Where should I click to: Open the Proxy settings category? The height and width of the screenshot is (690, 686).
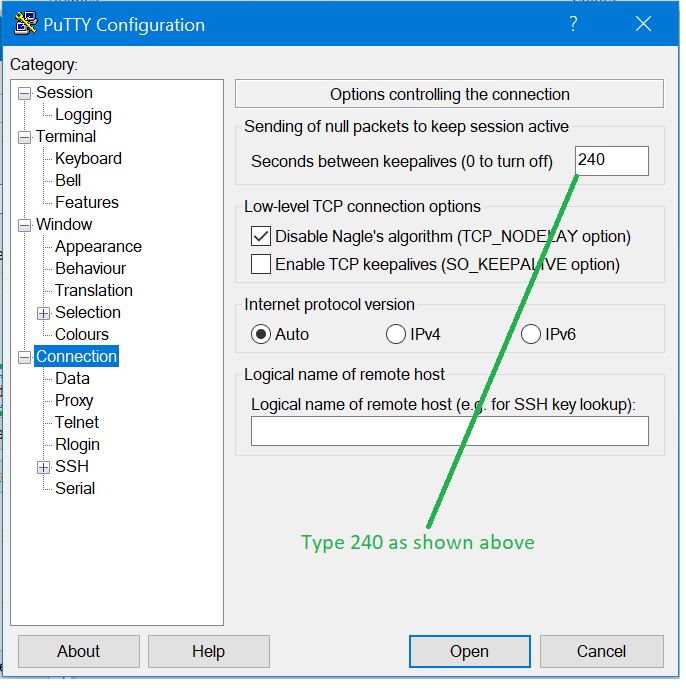pyautogui.click(x=74, y=400)
